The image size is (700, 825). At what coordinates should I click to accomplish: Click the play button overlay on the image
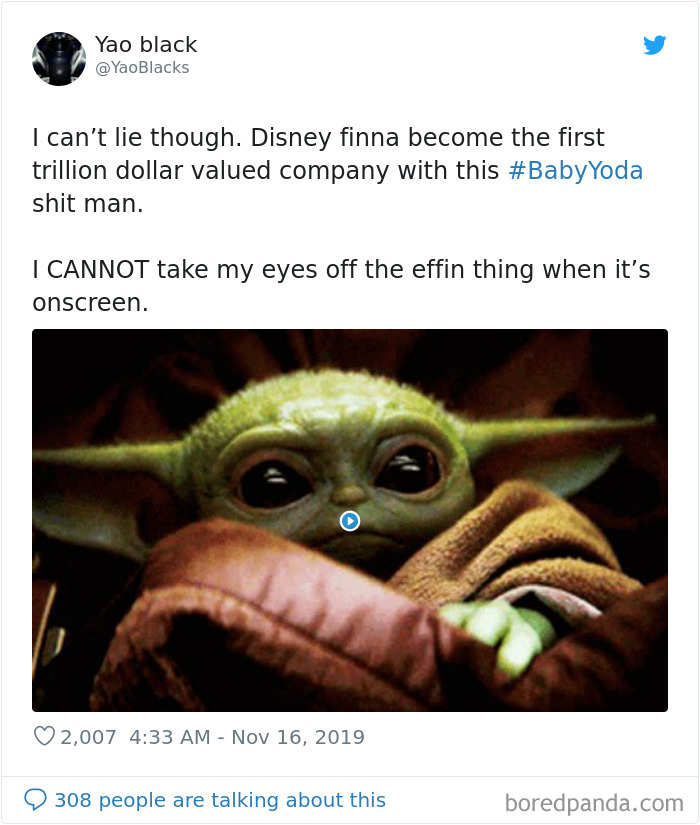click(x=350, y=519)
